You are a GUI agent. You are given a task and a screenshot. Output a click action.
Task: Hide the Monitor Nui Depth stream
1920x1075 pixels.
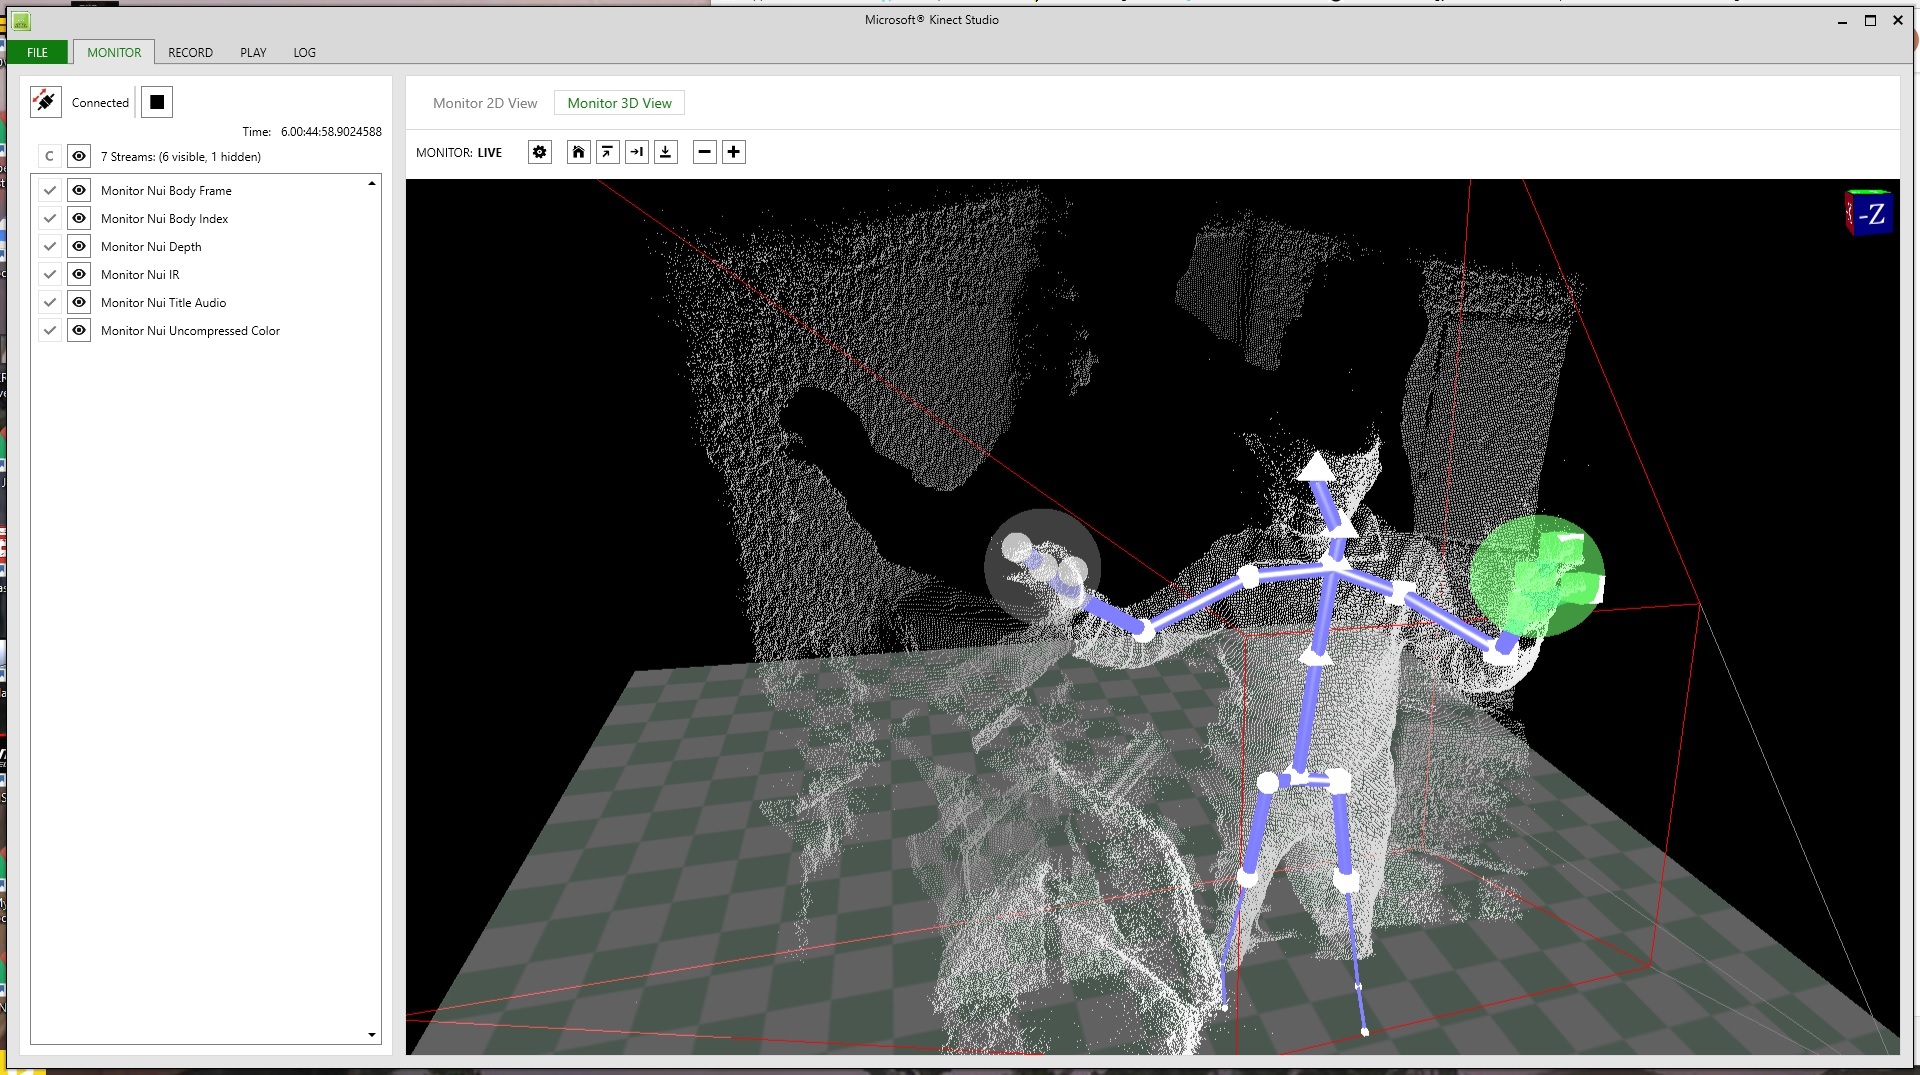point(79,246)
